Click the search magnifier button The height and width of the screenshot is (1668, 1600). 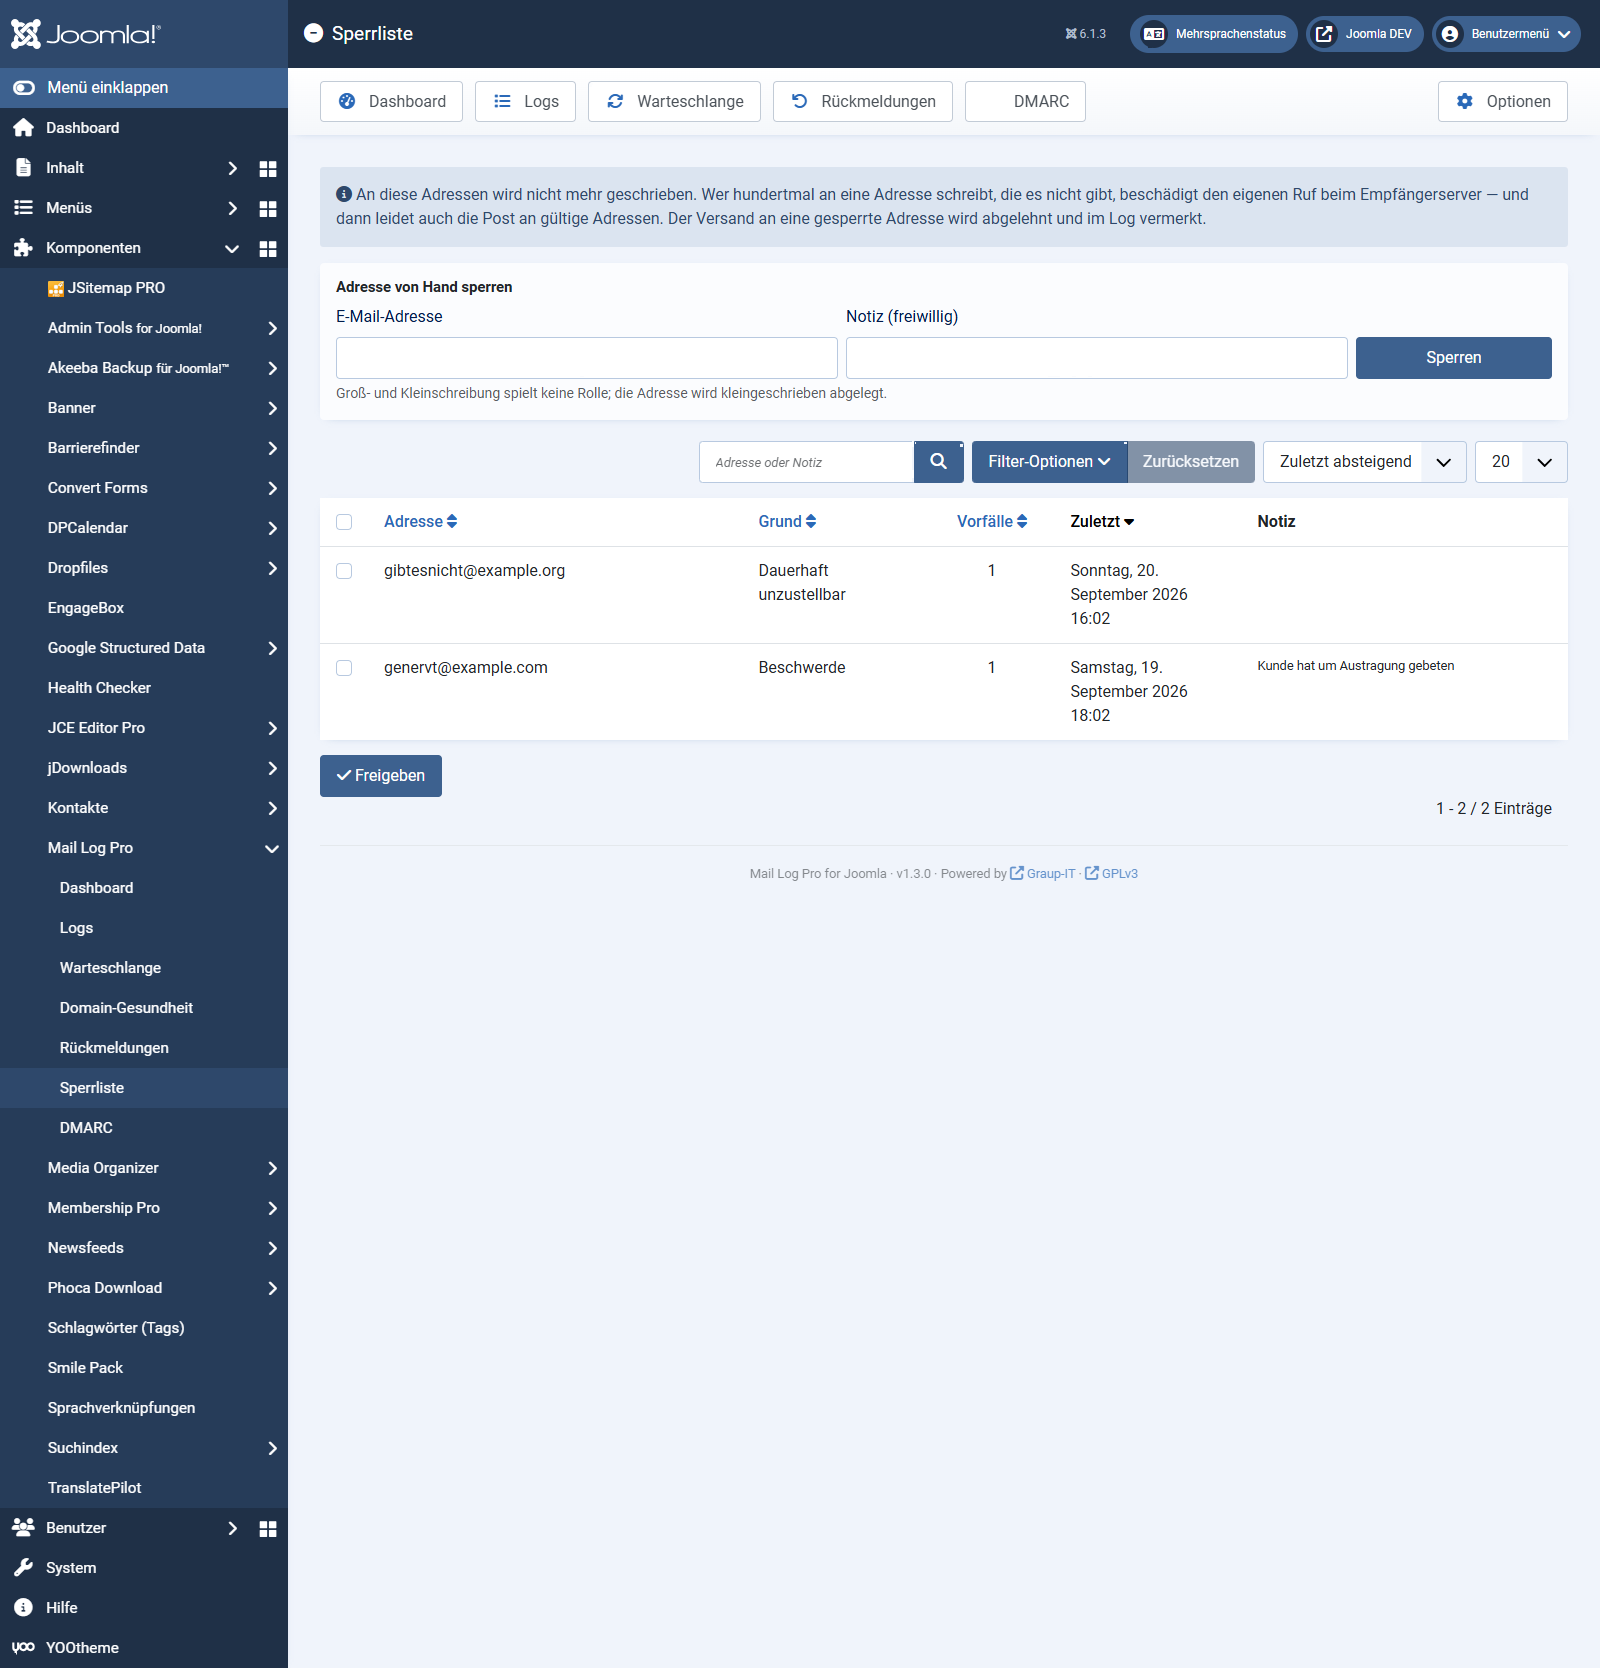pyautogui.click(x=939, y=462)
